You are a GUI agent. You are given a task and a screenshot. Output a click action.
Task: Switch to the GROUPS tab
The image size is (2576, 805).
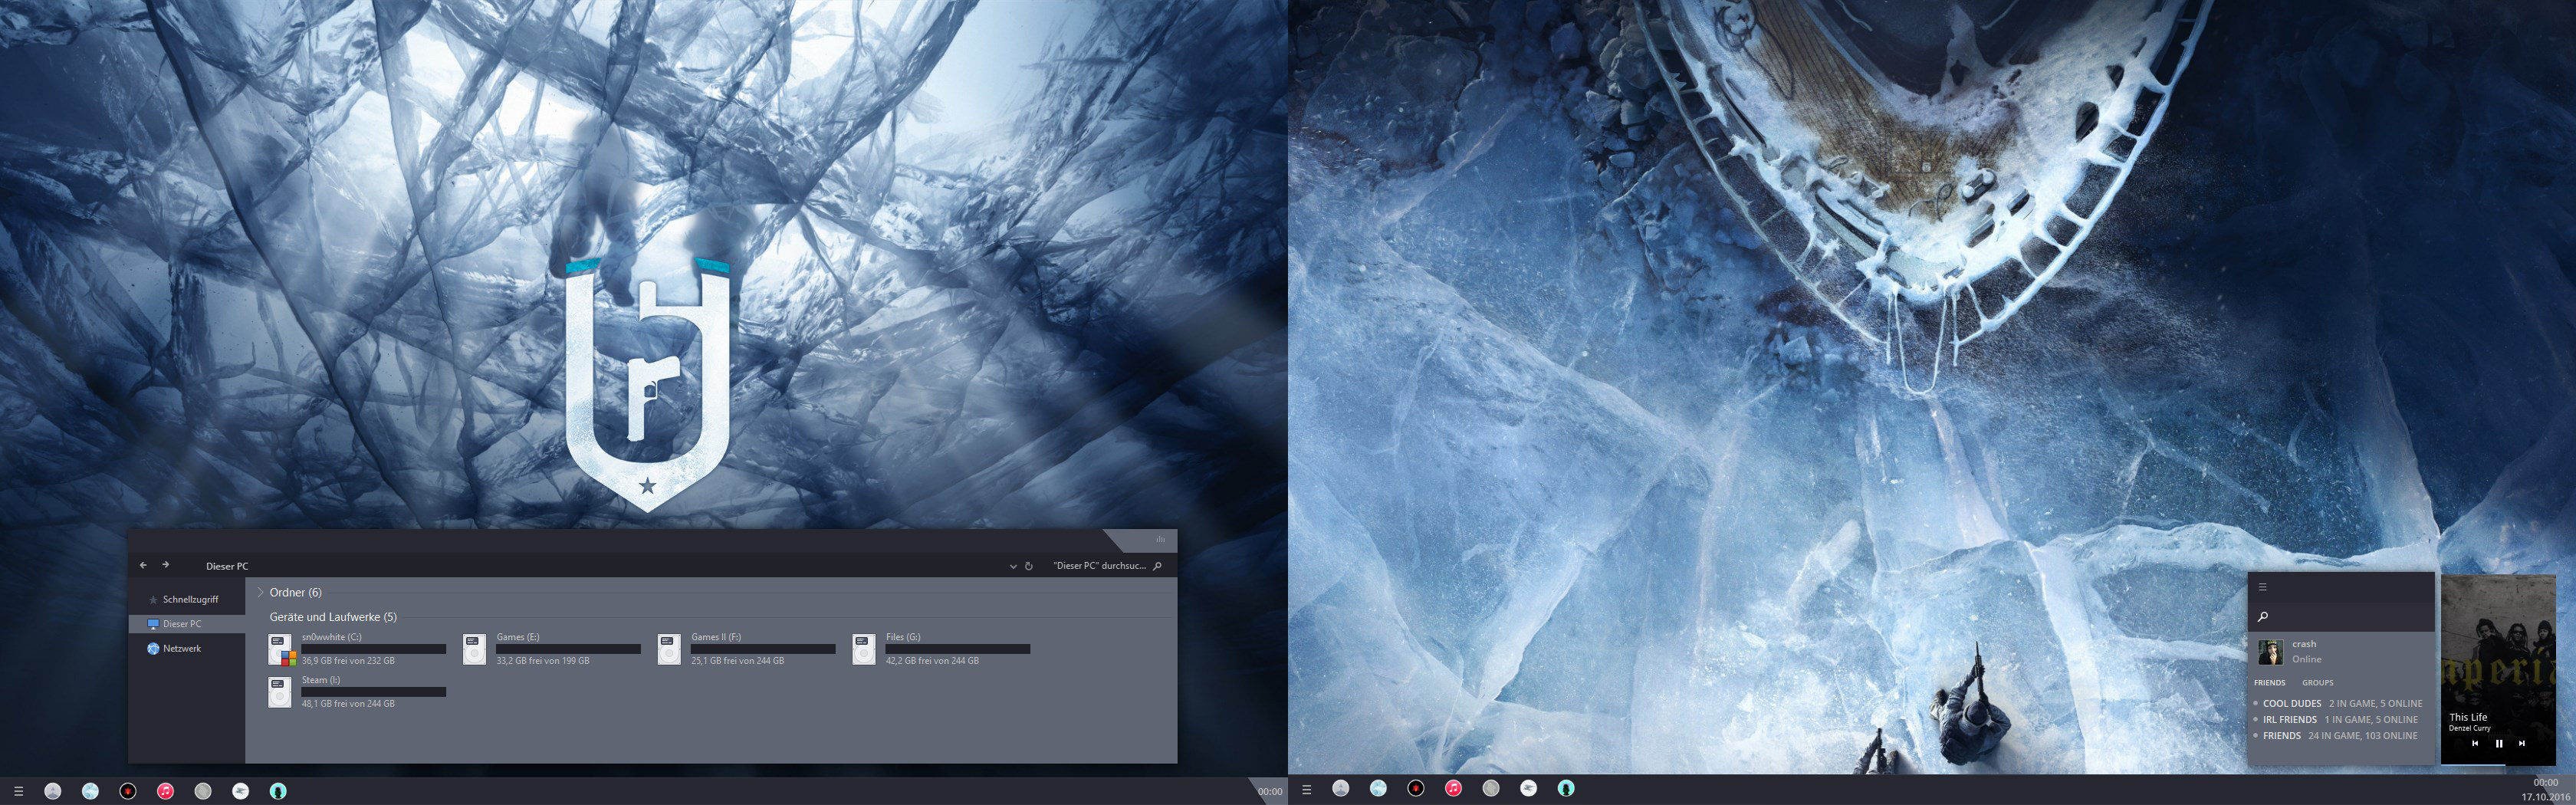coord(2317,683)
